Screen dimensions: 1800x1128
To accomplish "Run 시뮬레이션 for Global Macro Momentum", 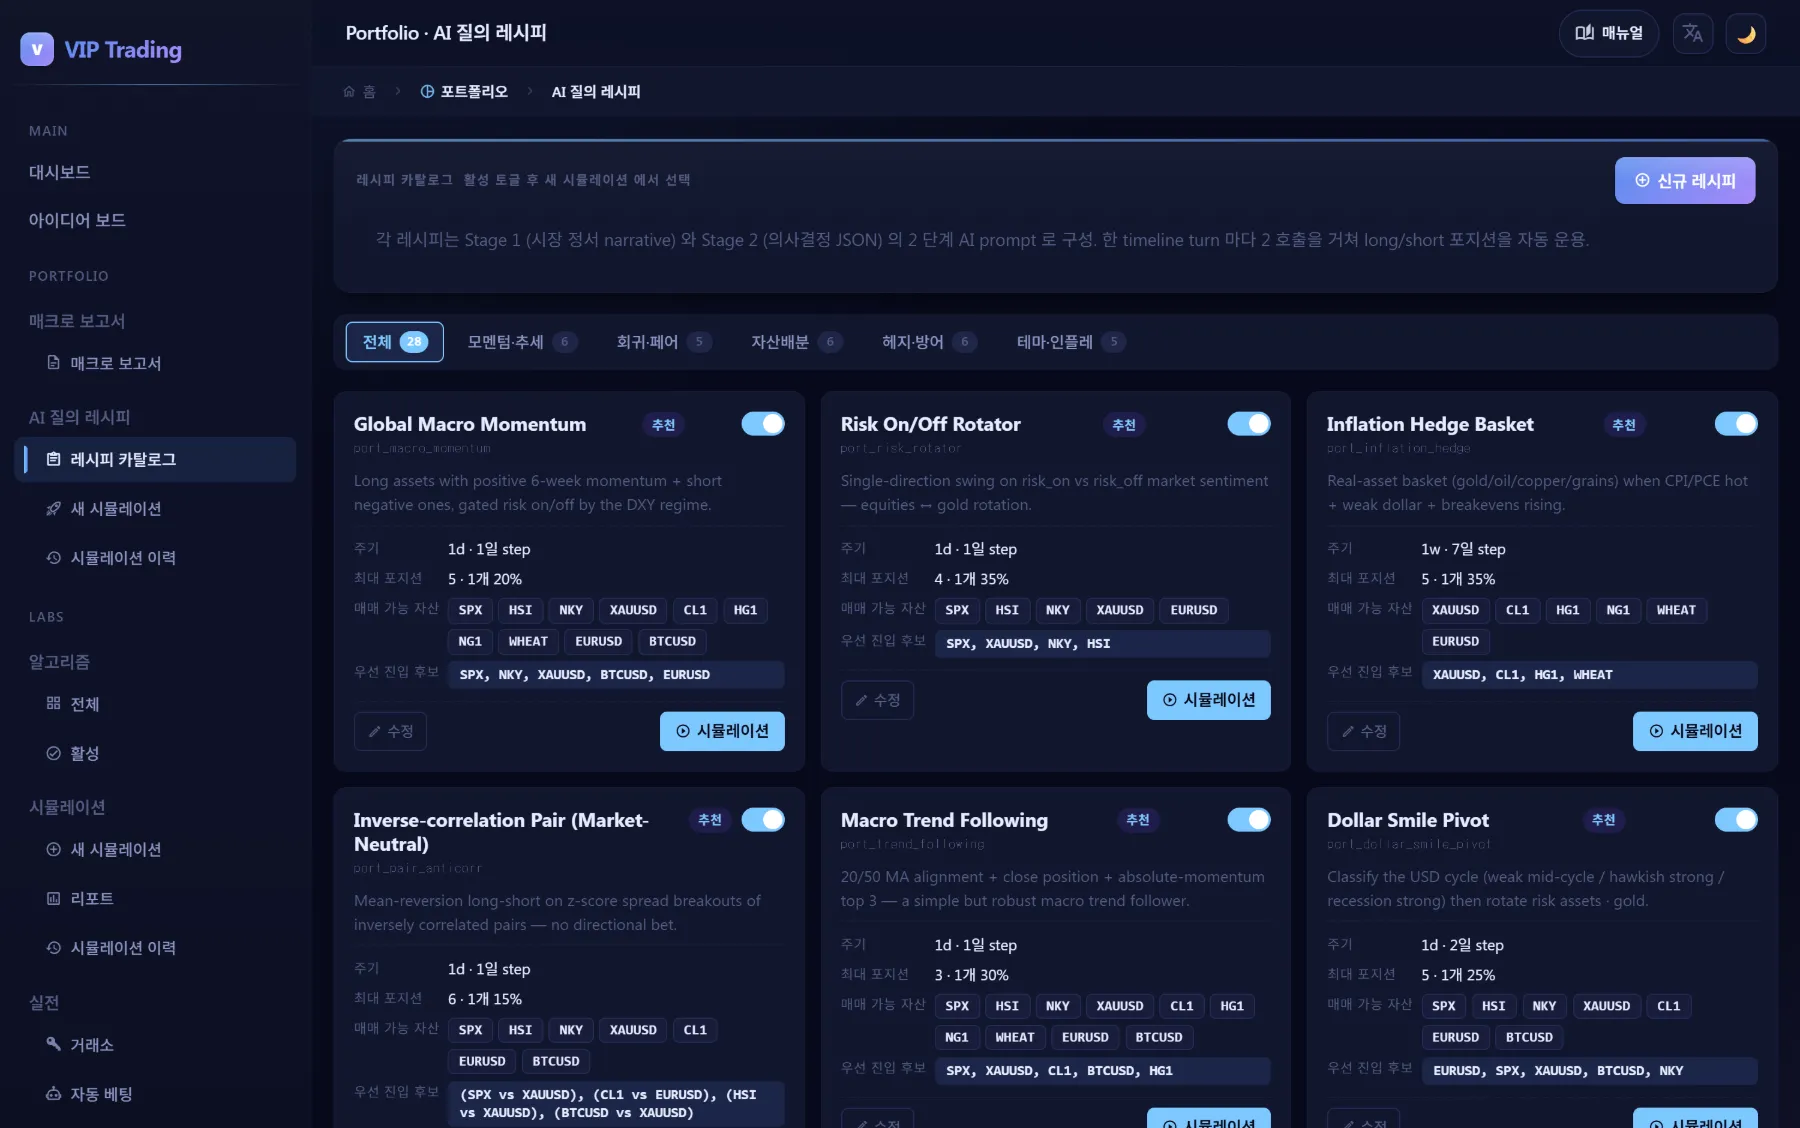I will coord(722,731).
